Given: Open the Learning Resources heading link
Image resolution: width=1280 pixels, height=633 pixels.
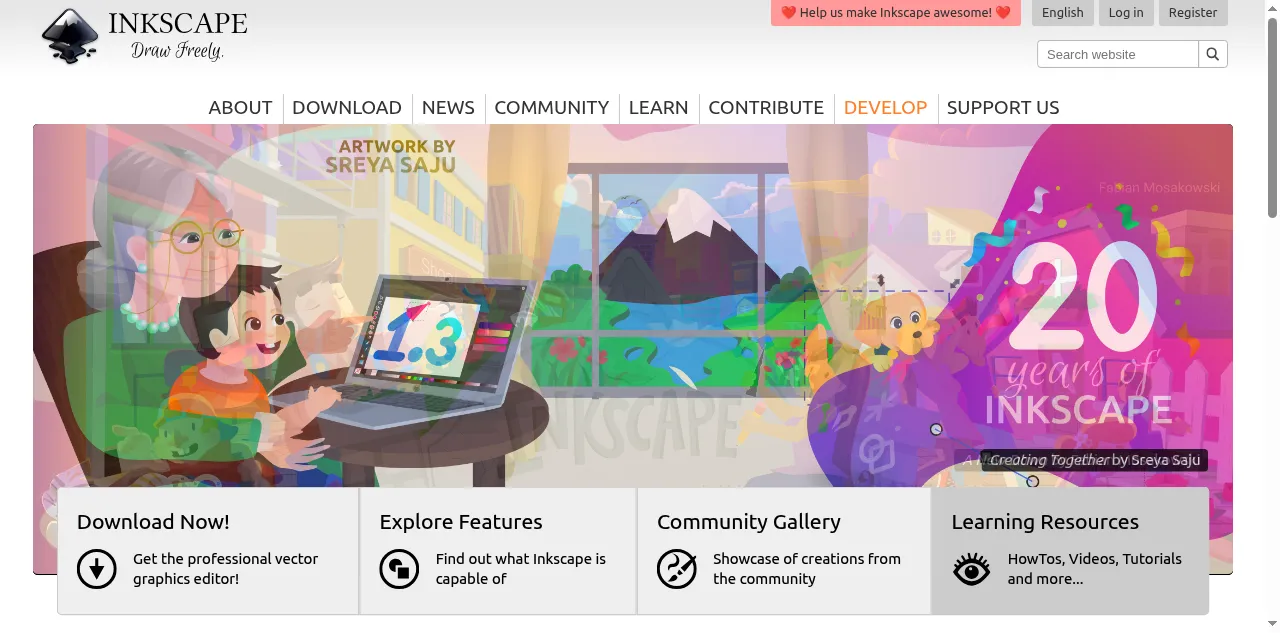Looking at the screenshot, I should click(x=1045, y=522).
